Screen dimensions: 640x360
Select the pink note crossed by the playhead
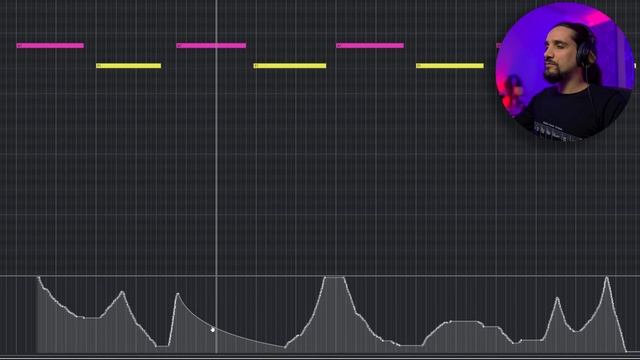click(x=211, y=46)
